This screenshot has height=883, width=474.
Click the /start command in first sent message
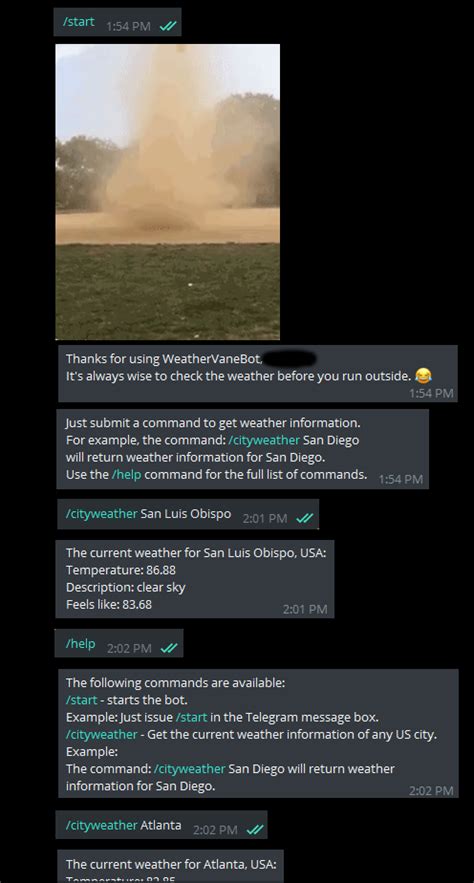click(79, 22)
